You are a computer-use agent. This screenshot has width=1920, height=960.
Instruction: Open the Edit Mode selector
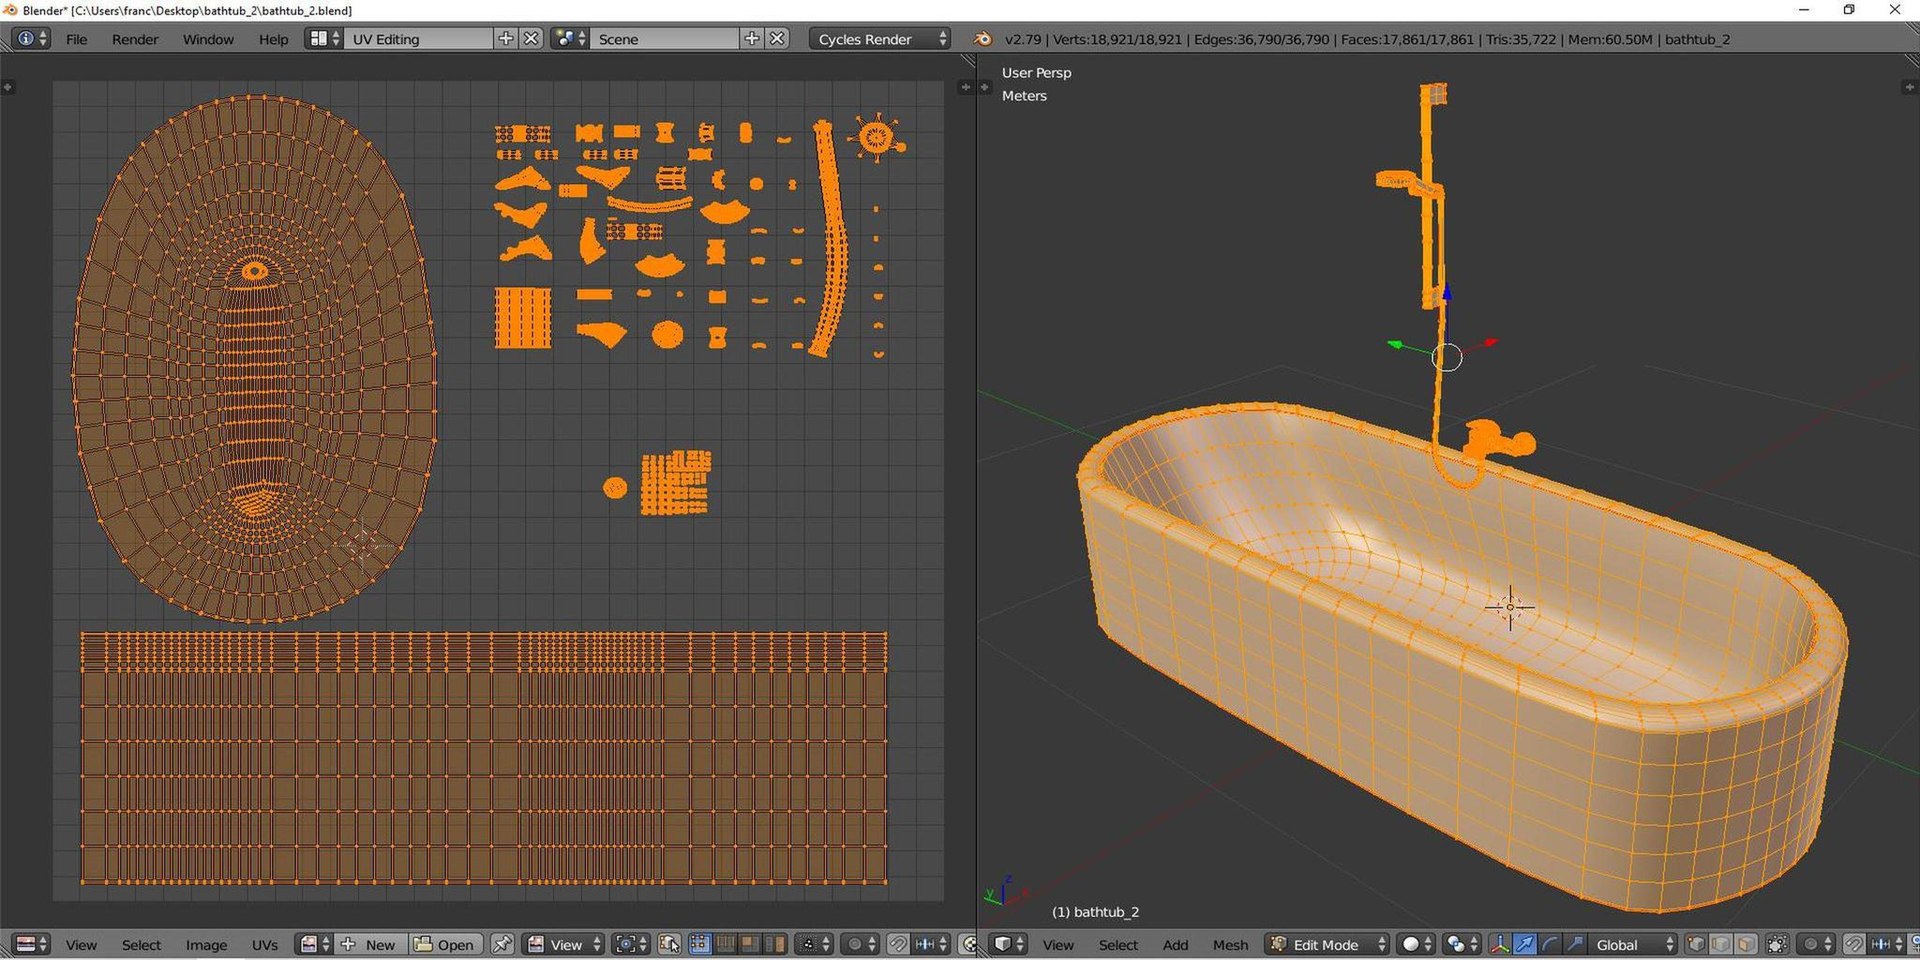[x=1328, y=944]
